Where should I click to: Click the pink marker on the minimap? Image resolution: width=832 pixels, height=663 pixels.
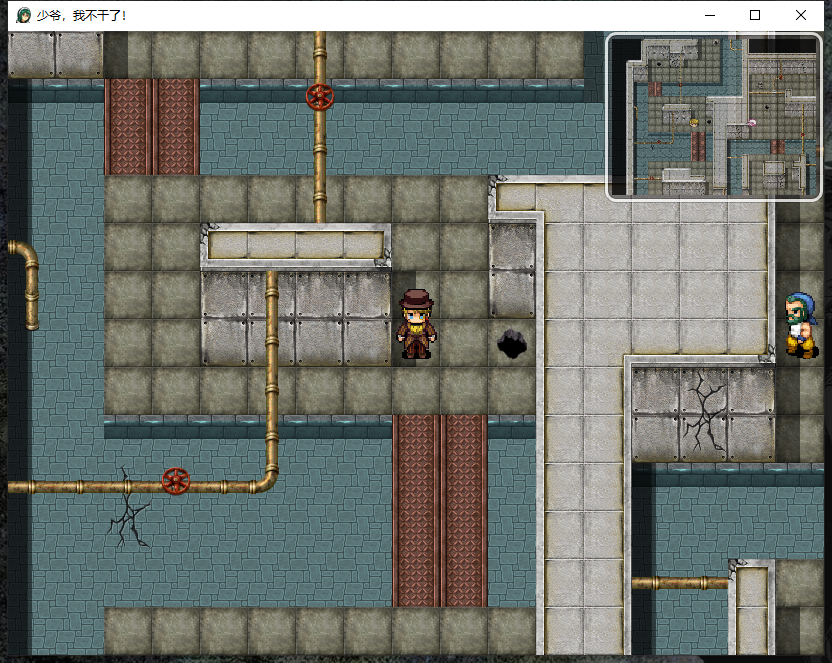pos(752,123)
